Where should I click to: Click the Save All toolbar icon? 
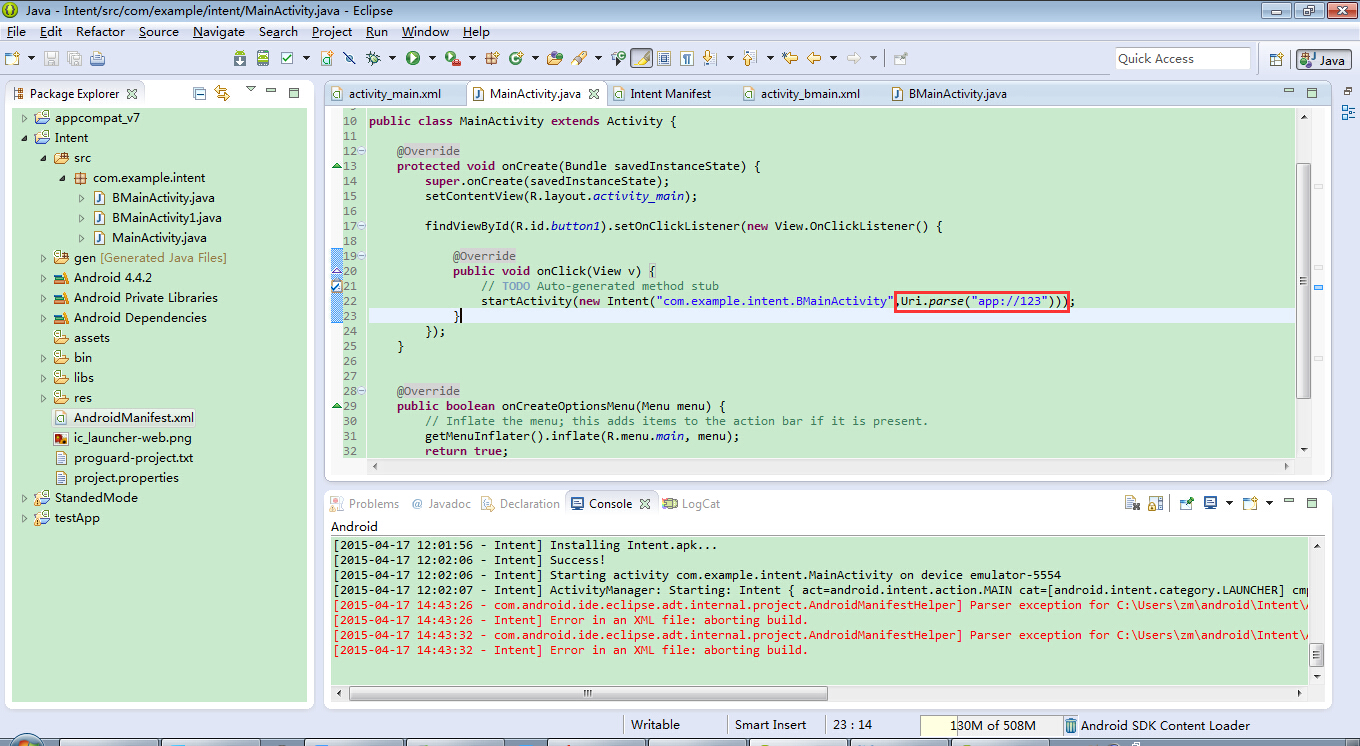[74, 58]
